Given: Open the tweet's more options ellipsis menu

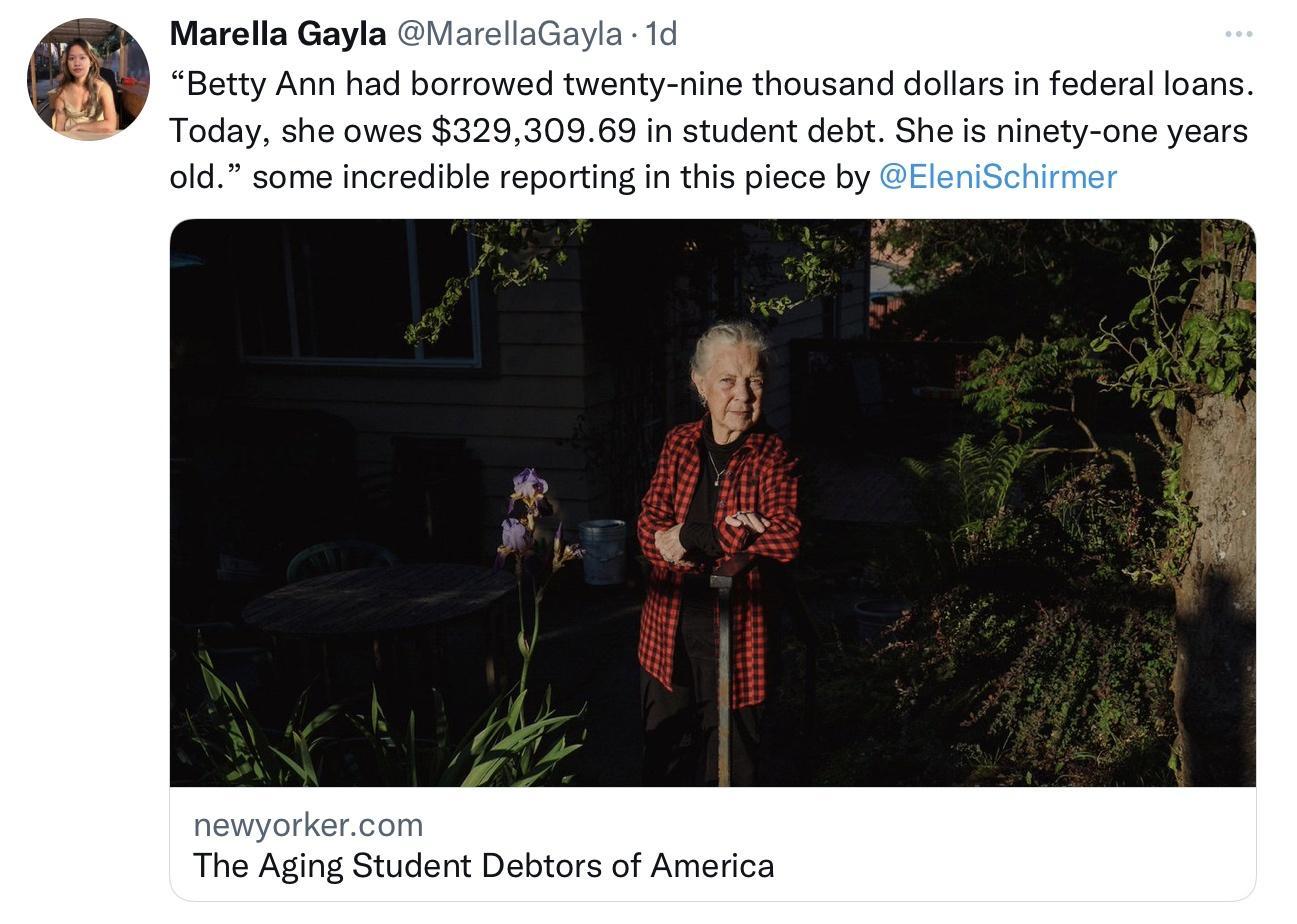Looking at the screenshot, I should click(x=1240, y=32).
